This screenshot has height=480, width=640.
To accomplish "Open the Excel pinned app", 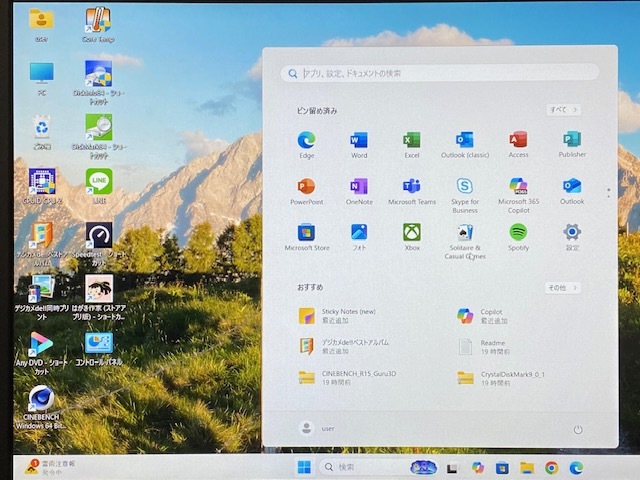I will point(412,145).
